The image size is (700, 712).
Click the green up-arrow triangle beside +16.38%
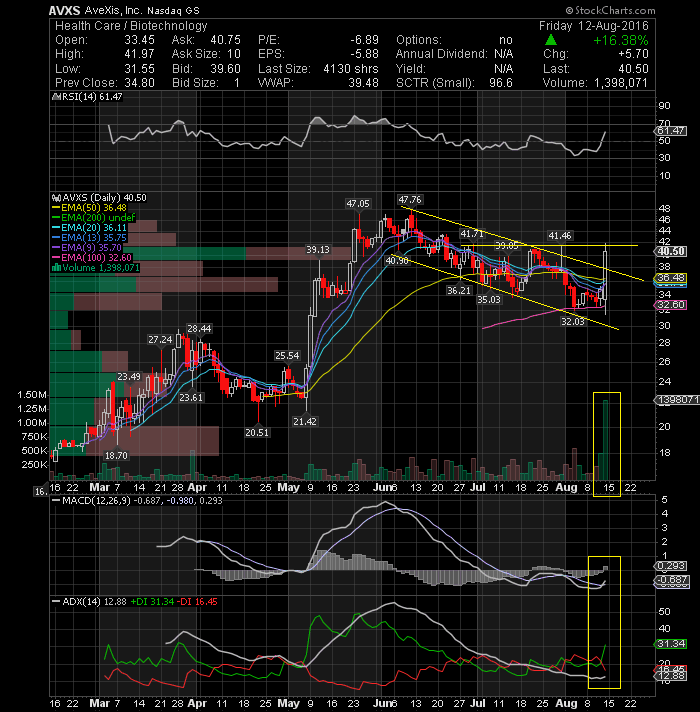tap(551, 40)
